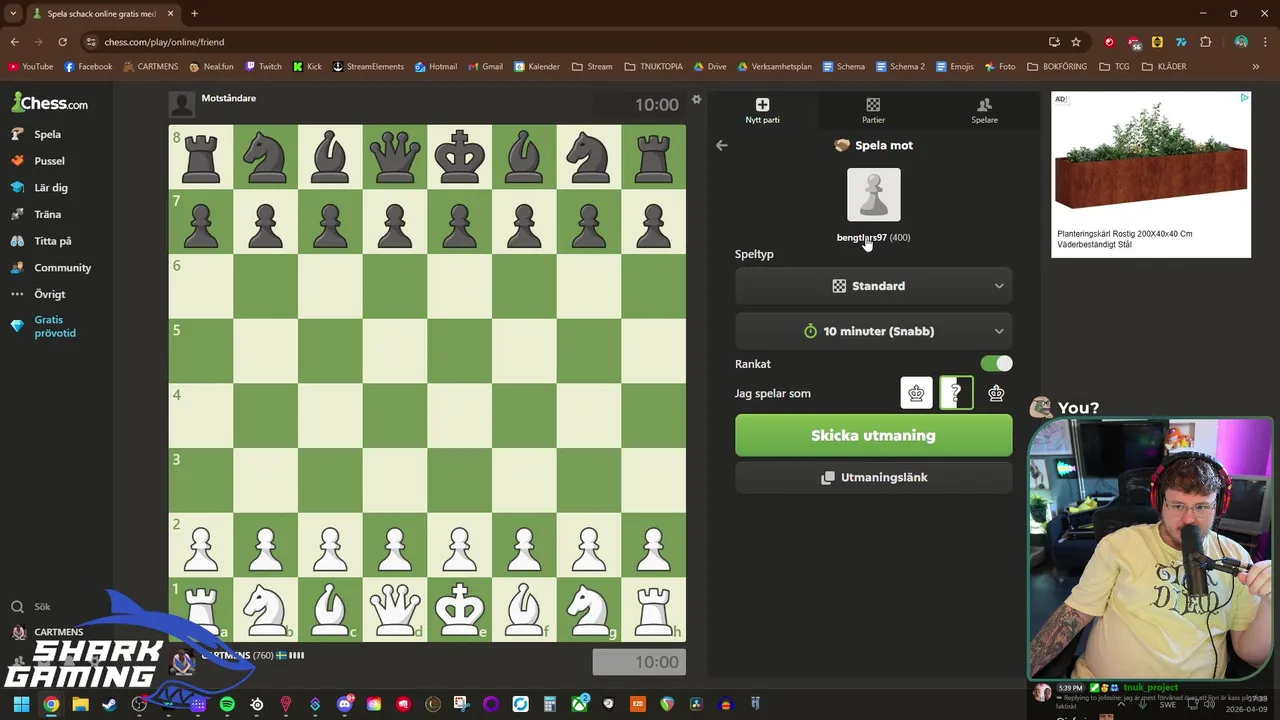Open the Gmail bookmark

click(x=485, y=67)
